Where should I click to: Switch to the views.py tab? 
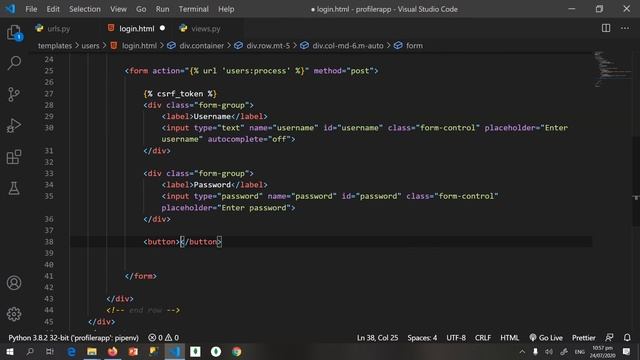[205, 29]
